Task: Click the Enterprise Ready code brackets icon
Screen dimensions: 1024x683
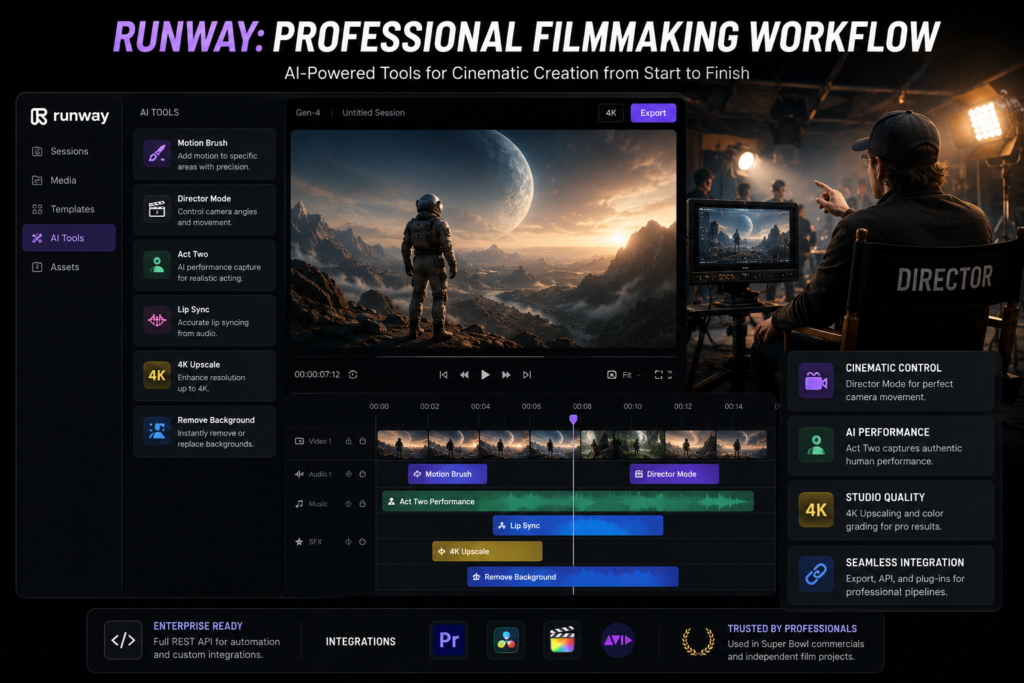Action: pyautogui.click(x=123, y=640)
